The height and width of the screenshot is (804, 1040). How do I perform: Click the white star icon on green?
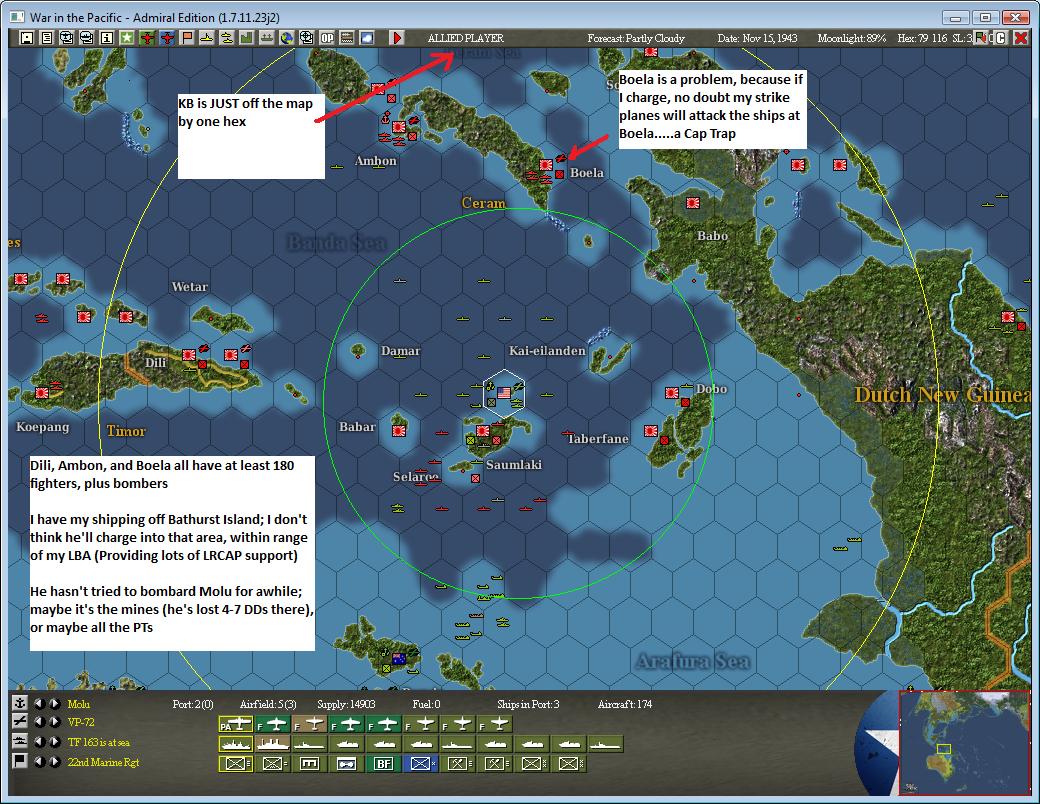coord(127,38)
